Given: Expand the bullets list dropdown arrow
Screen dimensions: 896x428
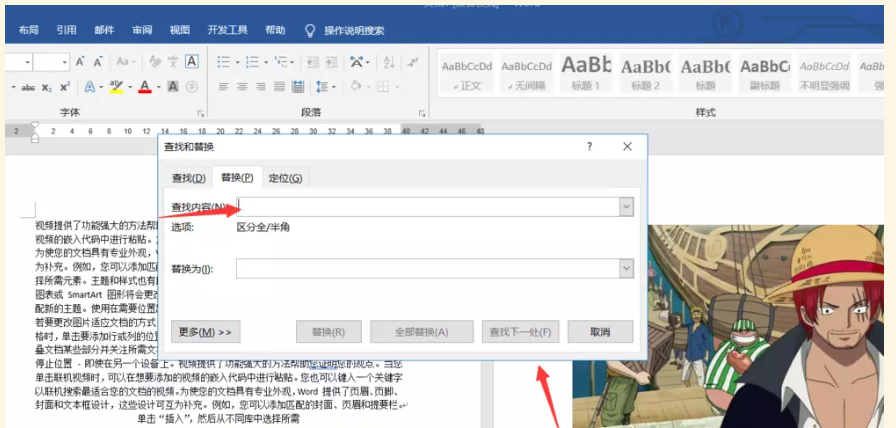Looking at the screenshot, I should [238, 62].
